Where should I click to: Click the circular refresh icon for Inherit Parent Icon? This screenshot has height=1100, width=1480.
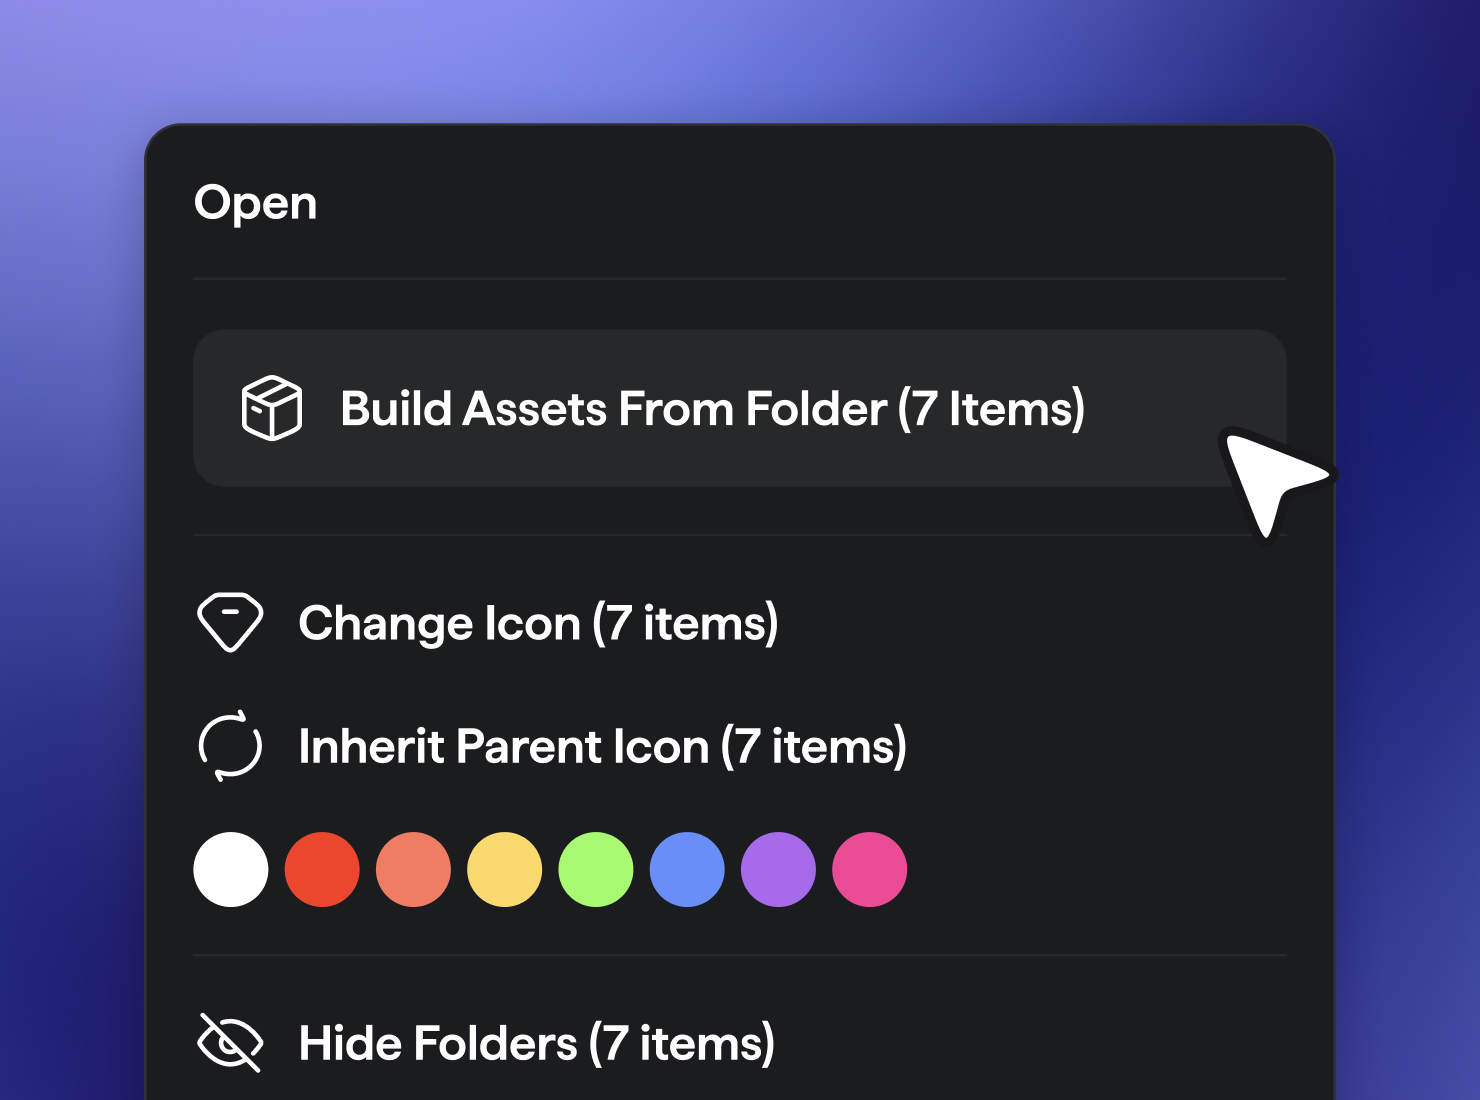click(x=231, y=746)
